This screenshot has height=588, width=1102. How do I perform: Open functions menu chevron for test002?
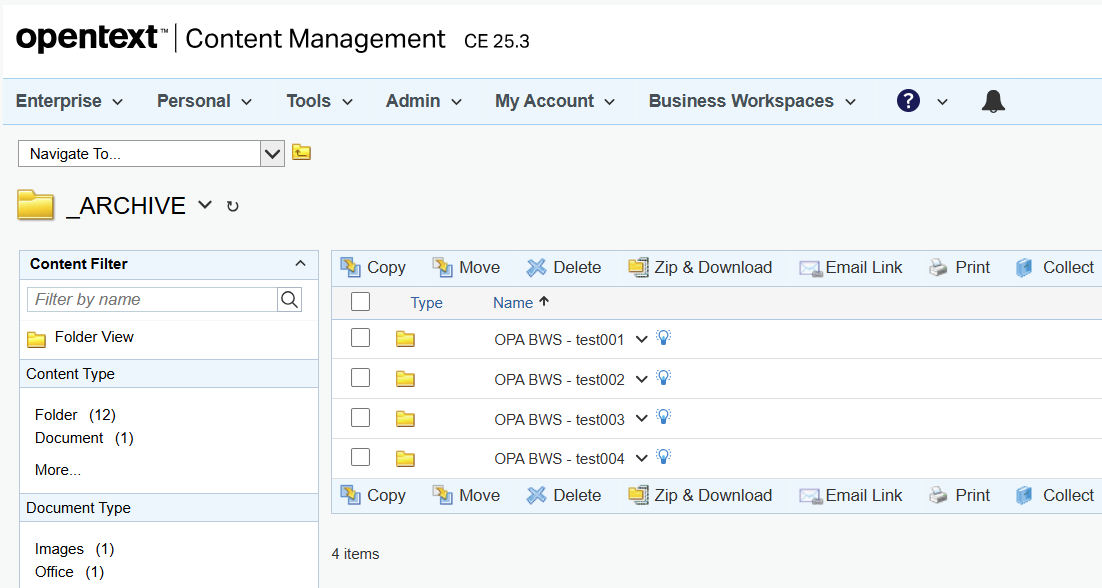[641, 379]
